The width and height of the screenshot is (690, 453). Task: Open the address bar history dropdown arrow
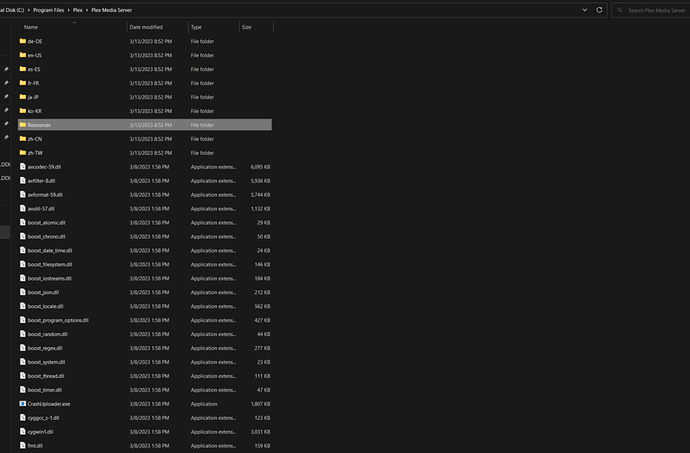[x=584, y=10]
